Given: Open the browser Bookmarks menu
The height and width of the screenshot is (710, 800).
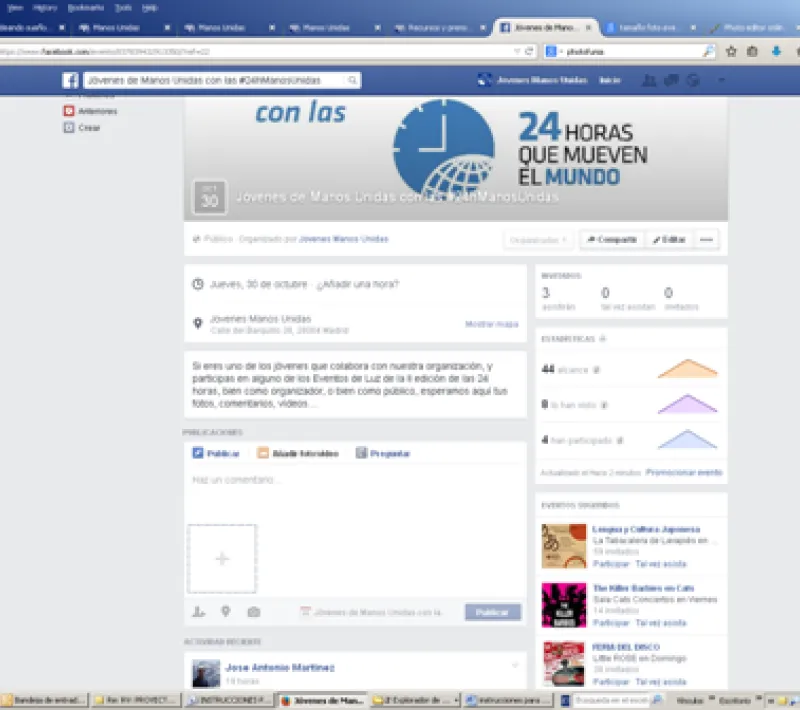Looking at the screenshot, I should point(86,8).
